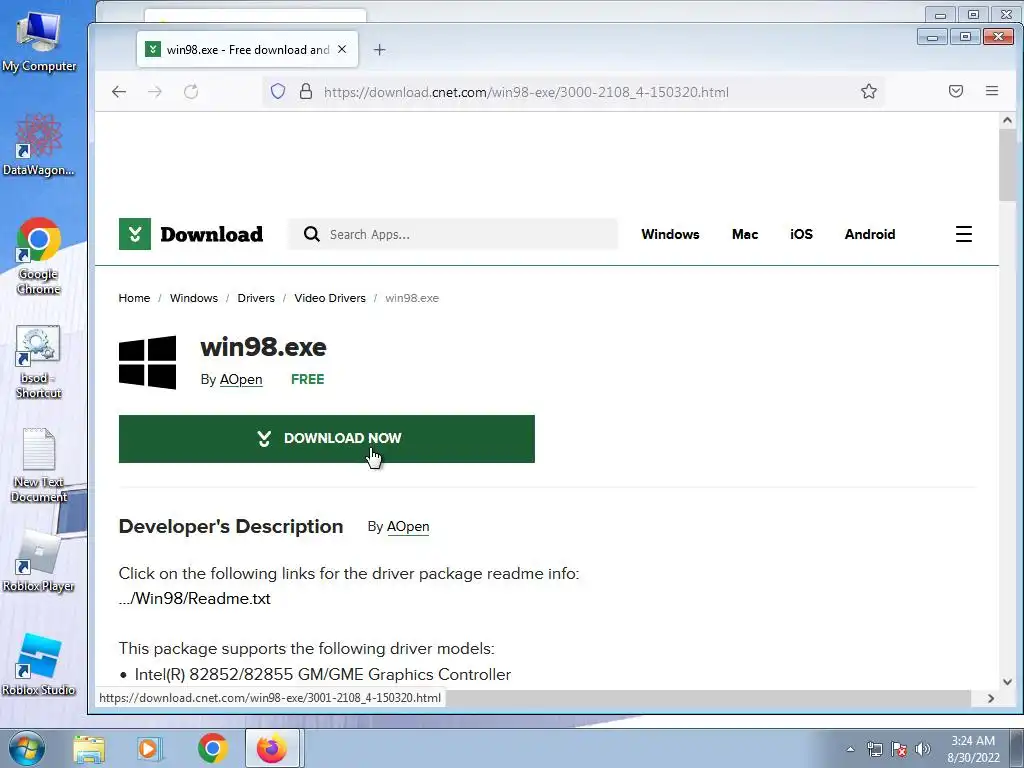Viewport: 1024px width, 768px height.
Task: Click the scroll down arrow of page
Action: click(1007, 682)
